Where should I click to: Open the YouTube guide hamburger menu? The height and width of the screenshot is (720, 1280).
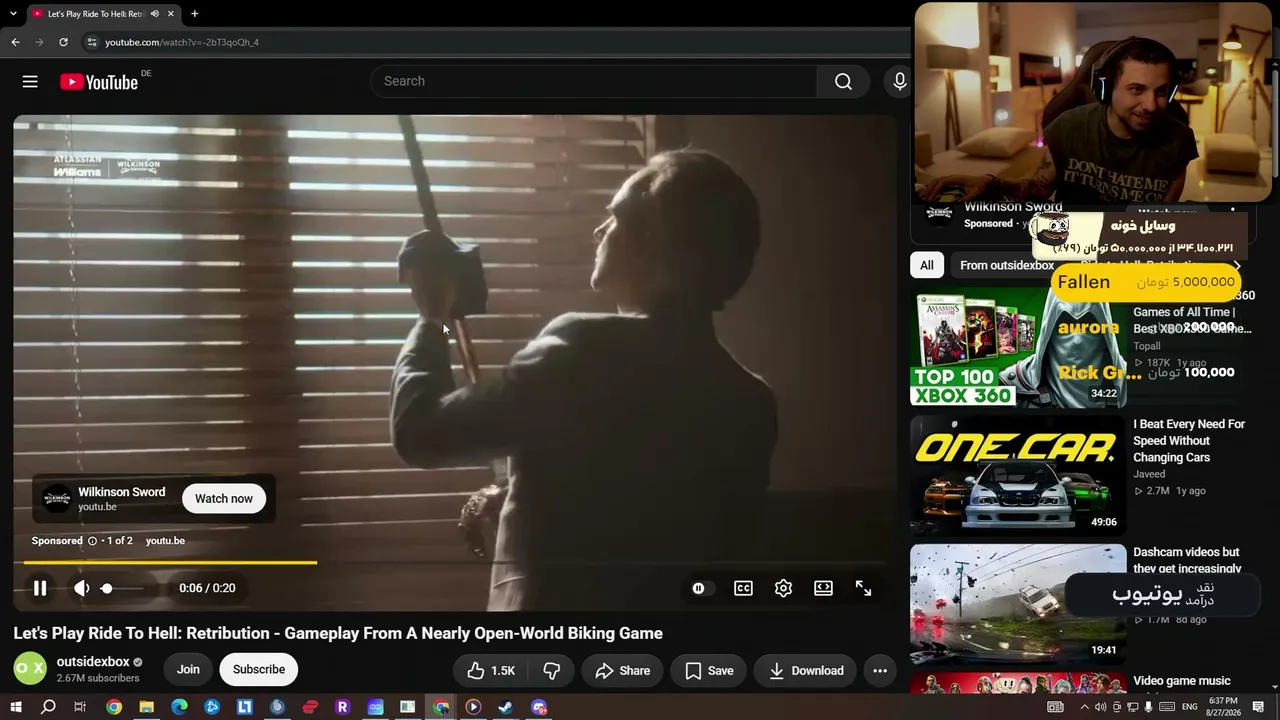[x=30, y=82]
